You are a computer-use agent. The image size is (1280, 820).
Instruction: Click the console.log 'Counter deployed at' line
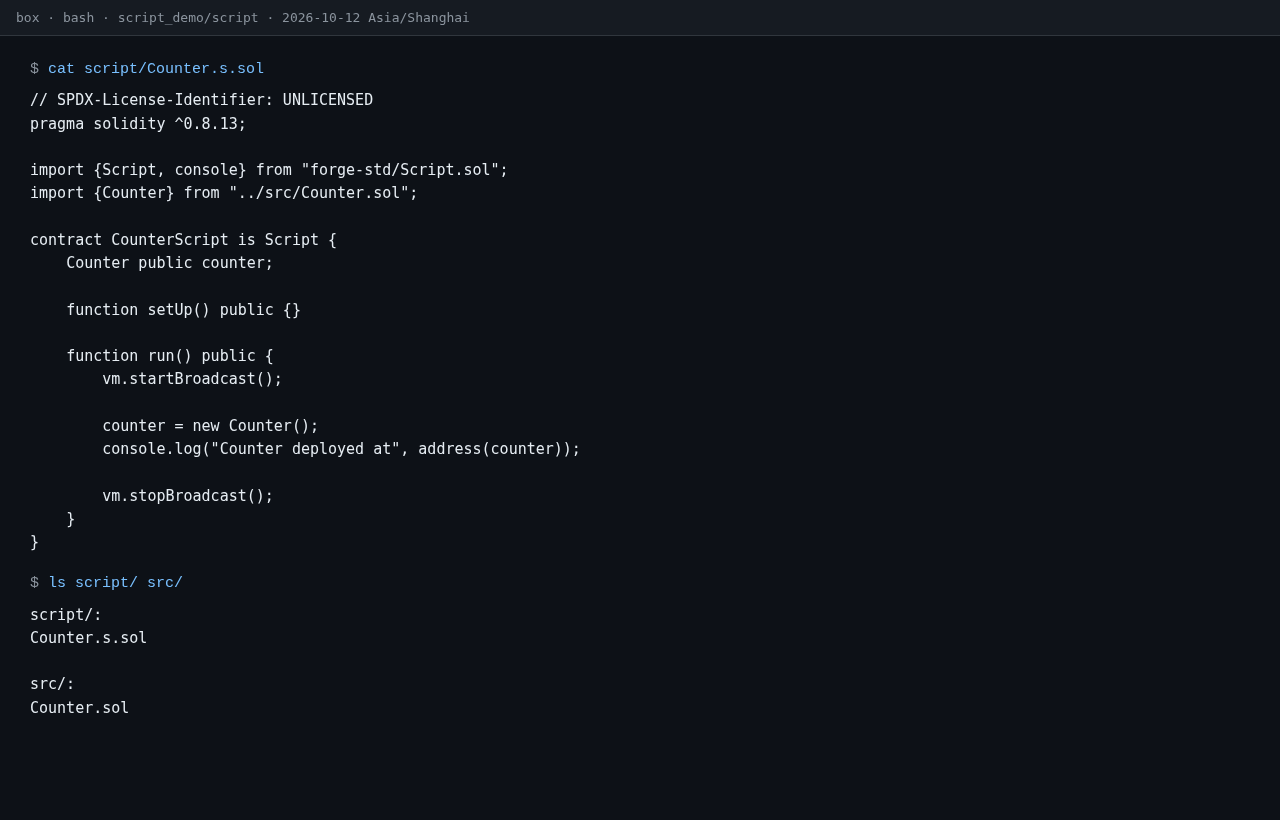point(341,449)
